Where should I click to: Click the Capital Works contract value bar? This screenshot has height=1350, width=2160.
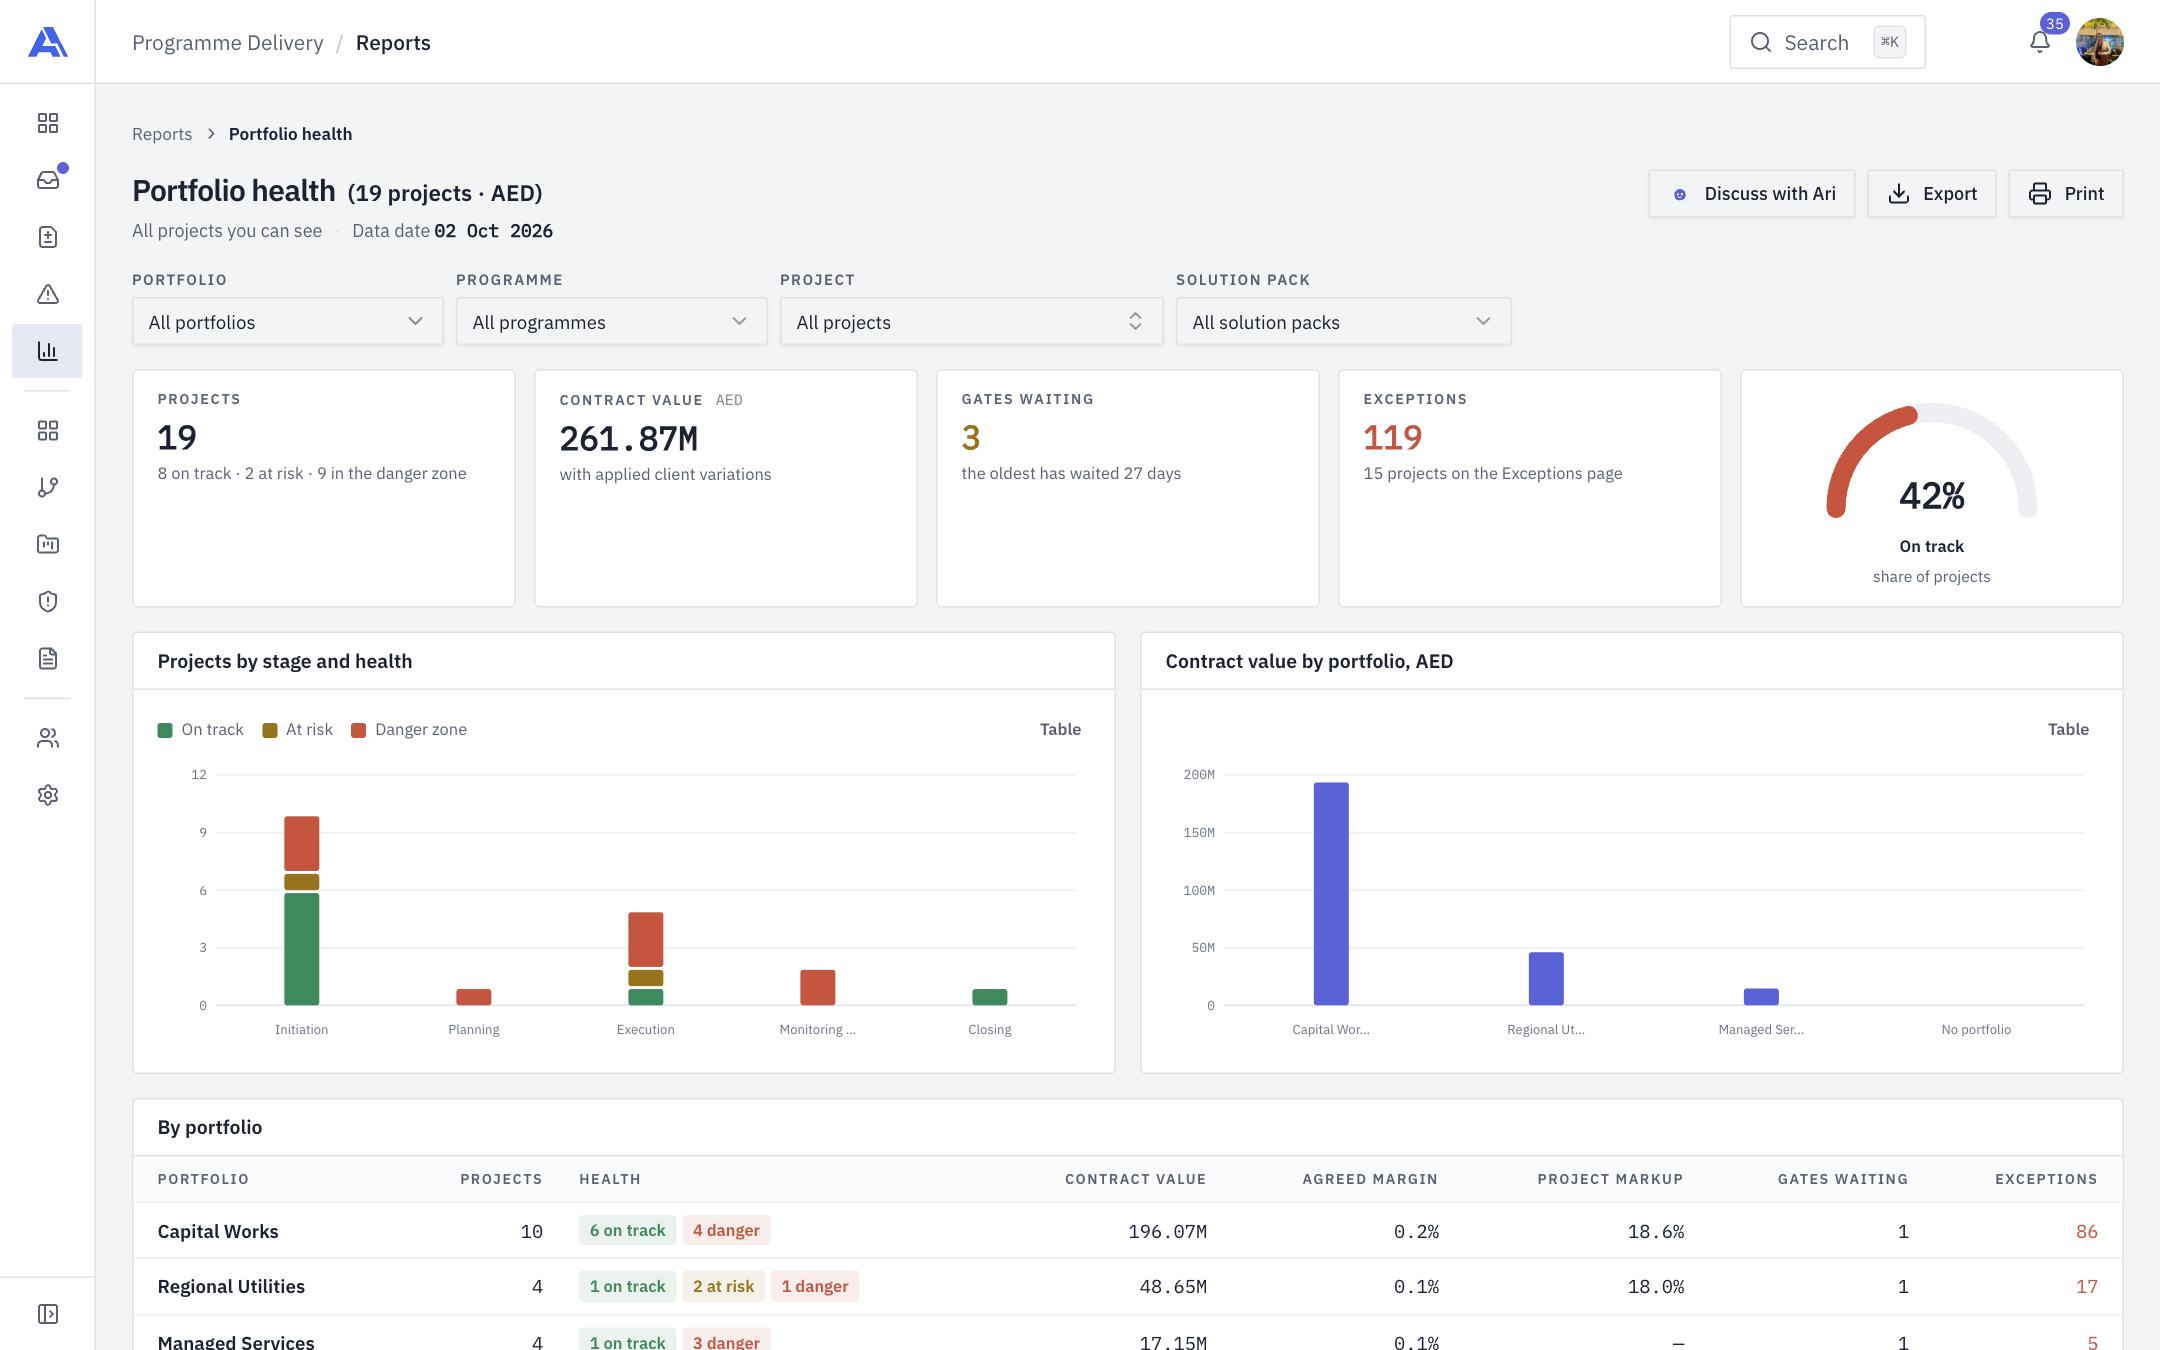click(x=1331, y=893)
